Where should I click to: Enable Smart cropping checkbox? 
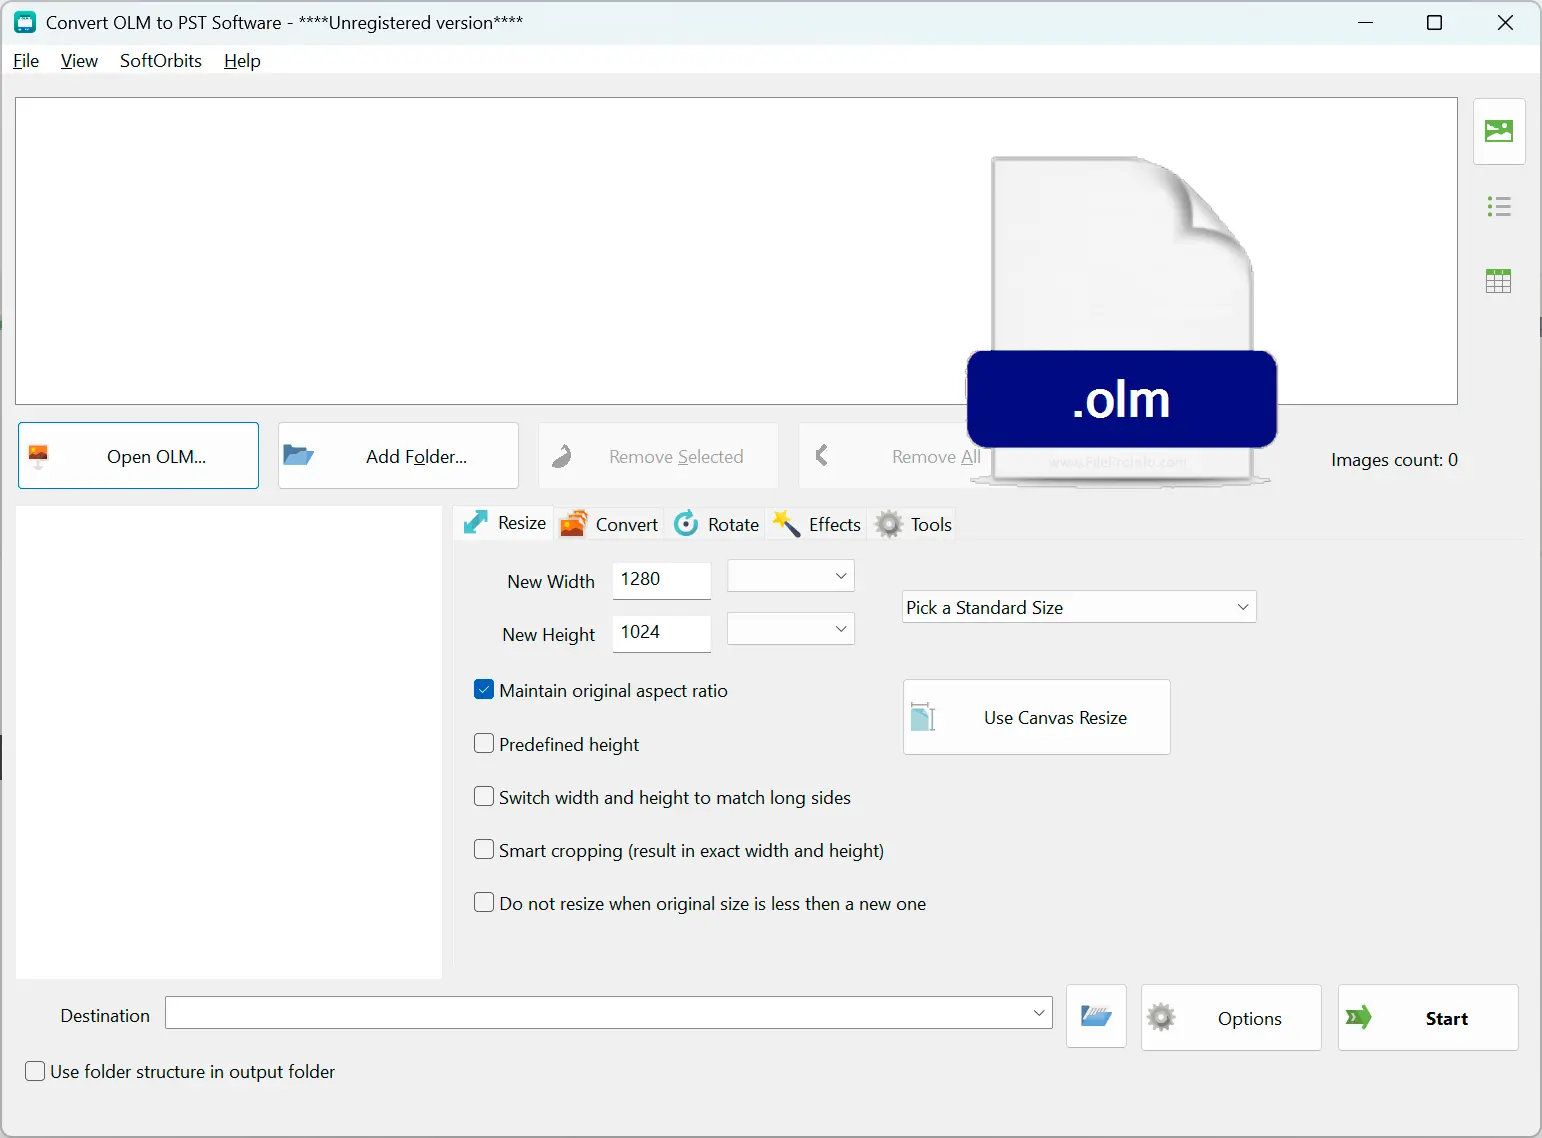[x=484, y=850]
